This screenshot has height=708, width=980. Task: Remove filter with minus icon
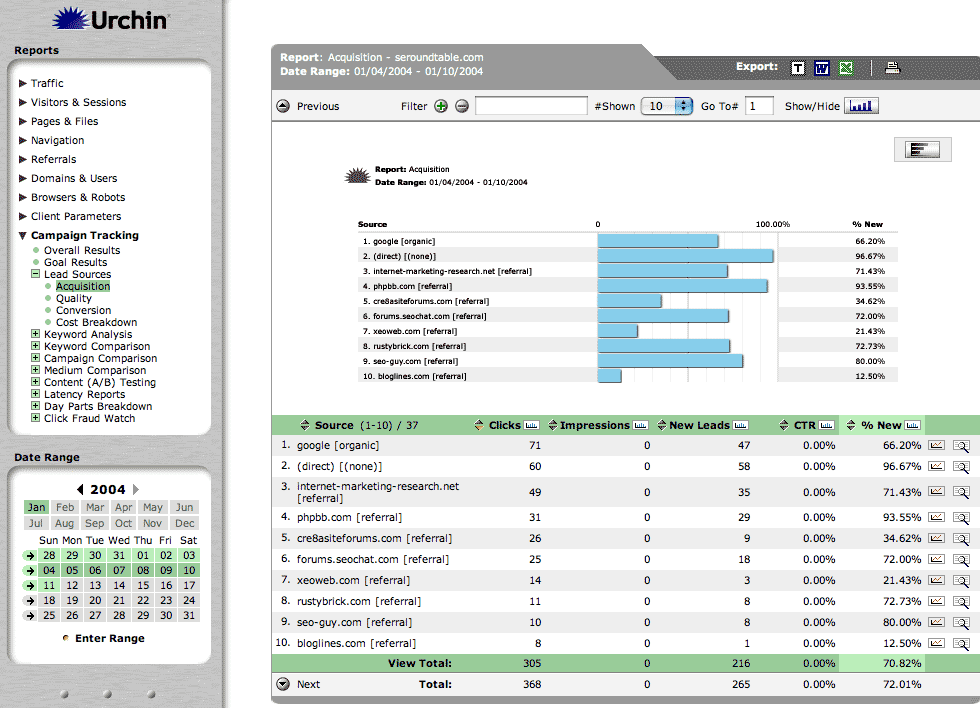coord(462,106)
